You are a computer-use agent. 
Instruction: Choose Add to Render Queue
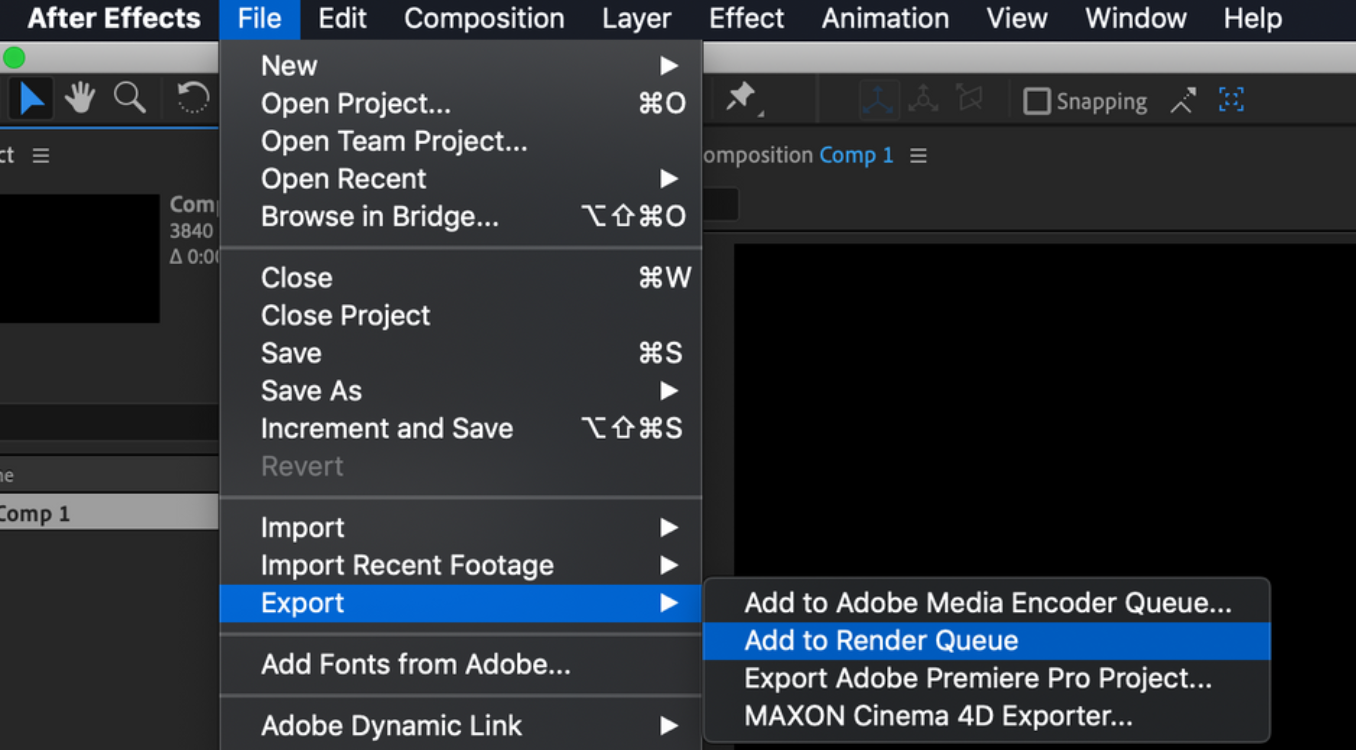880,640
